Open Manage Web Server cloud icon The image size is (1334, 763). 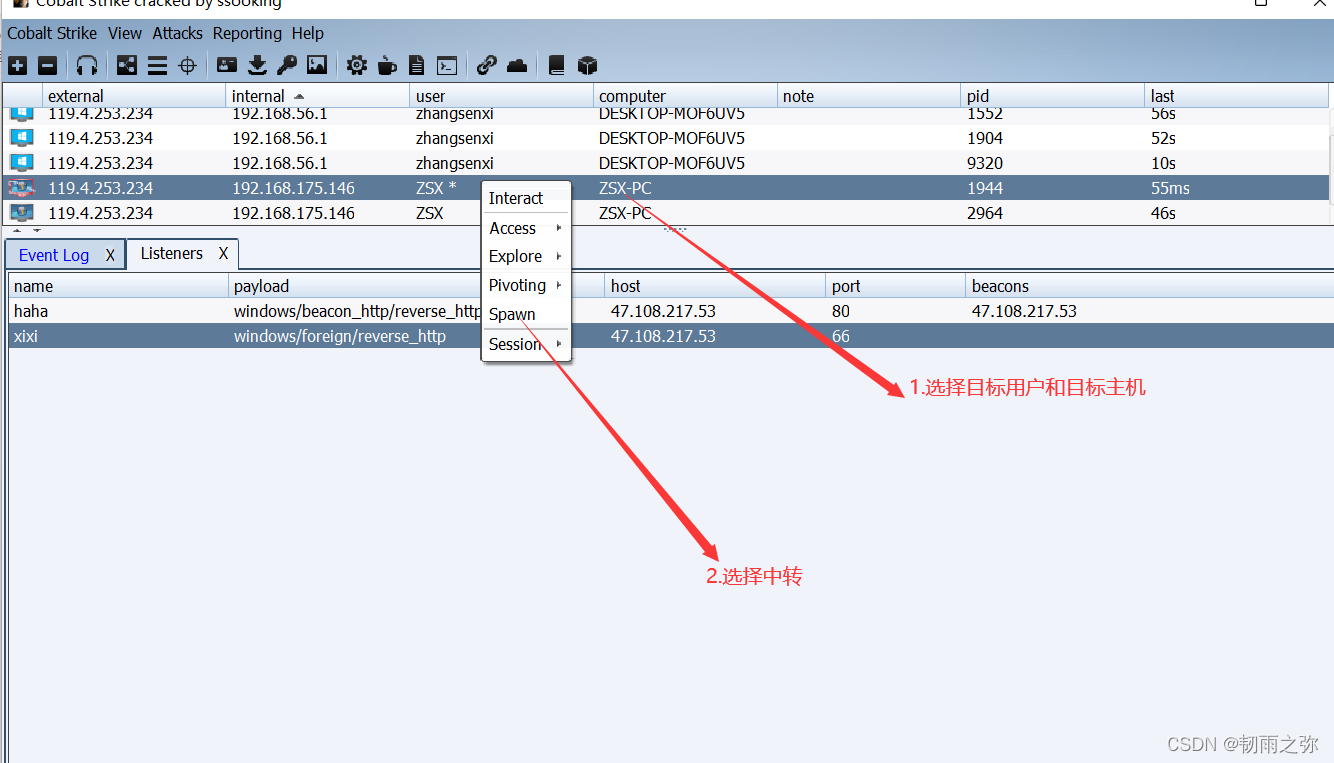[517, 66]
